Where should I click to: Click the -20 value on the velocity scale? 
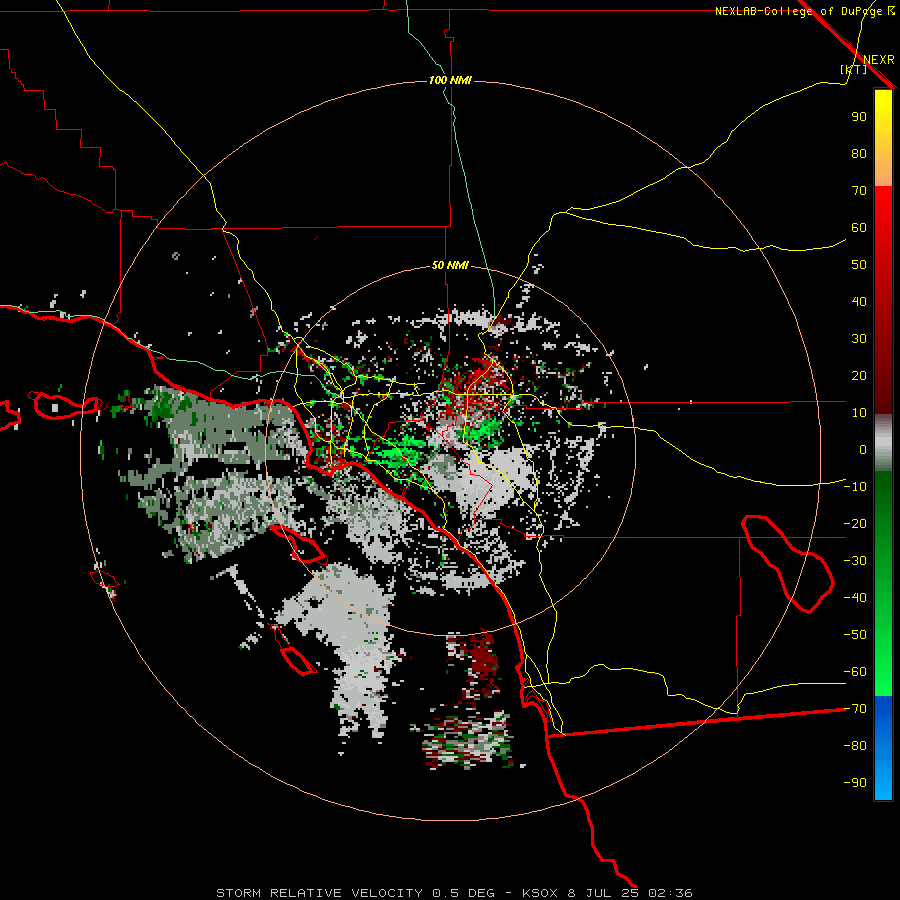tap(855, 524)
